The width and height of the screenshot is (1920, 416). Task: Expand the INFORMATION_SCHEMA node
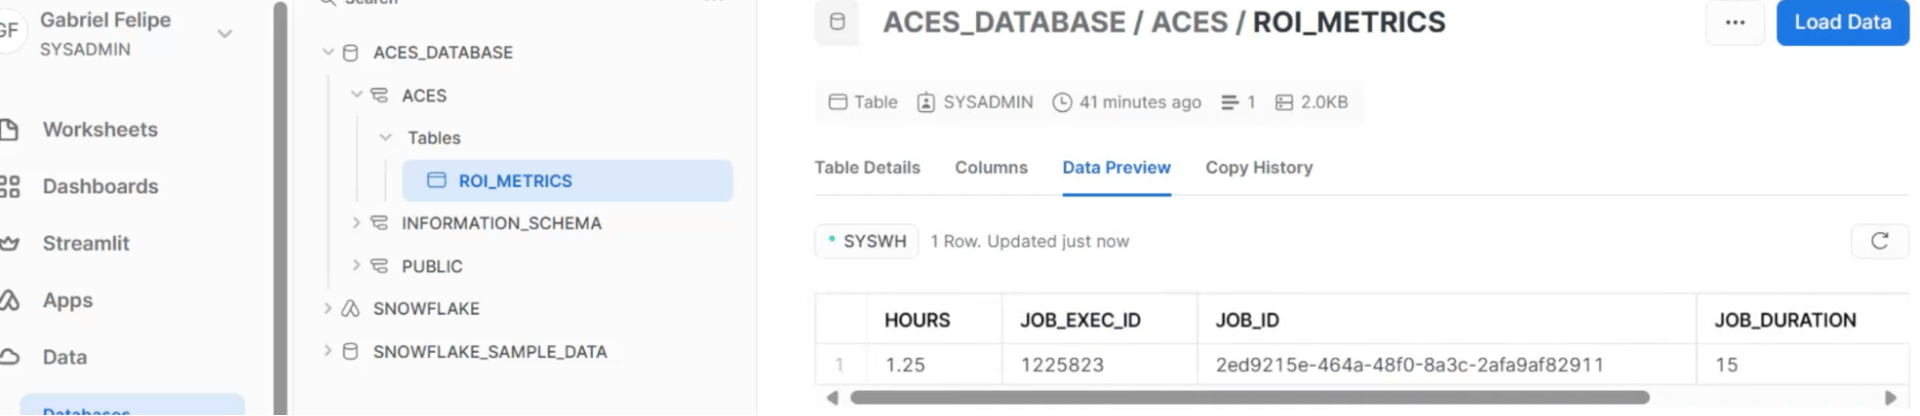click(x=356, y=223)
